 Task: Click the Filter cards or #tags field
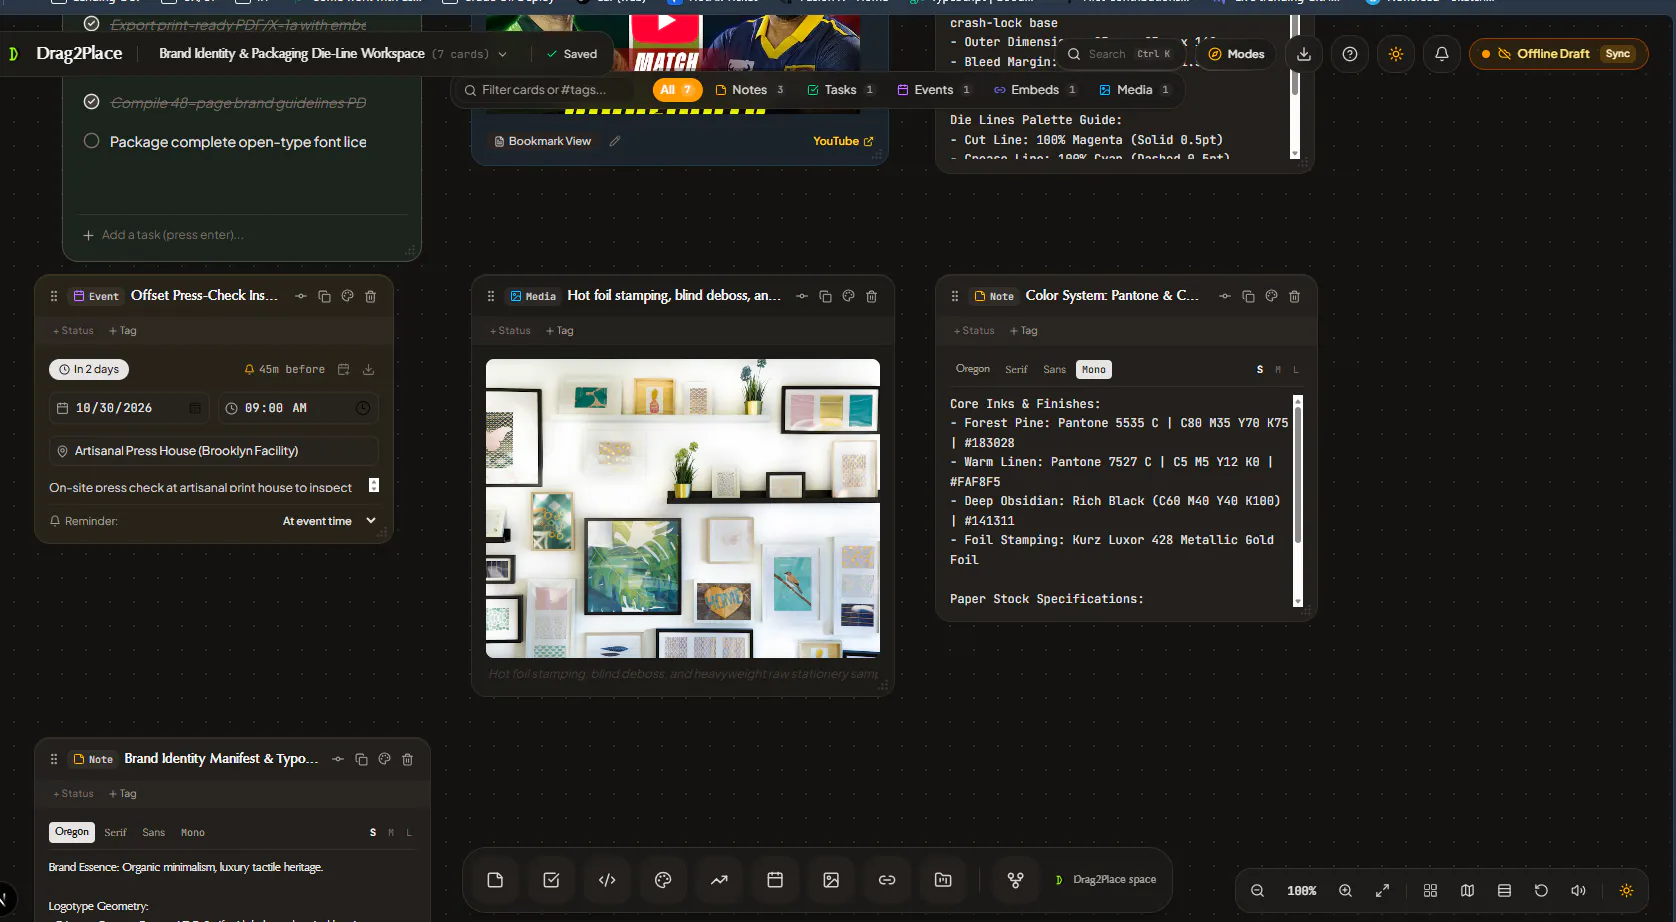coord(547,90)
